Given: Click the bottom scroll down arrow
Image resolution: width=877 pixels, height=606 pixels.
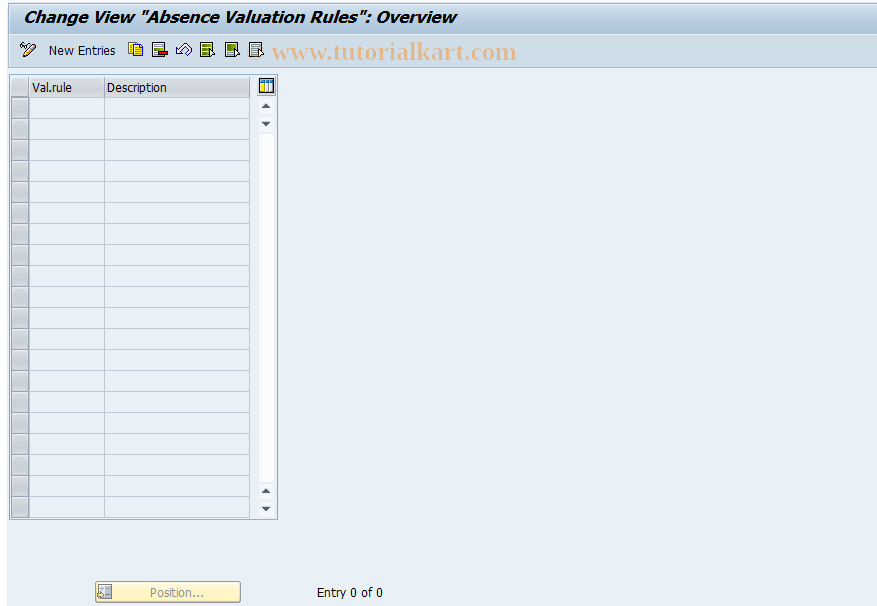Looking at the screenshot, I should pos(266,509).
